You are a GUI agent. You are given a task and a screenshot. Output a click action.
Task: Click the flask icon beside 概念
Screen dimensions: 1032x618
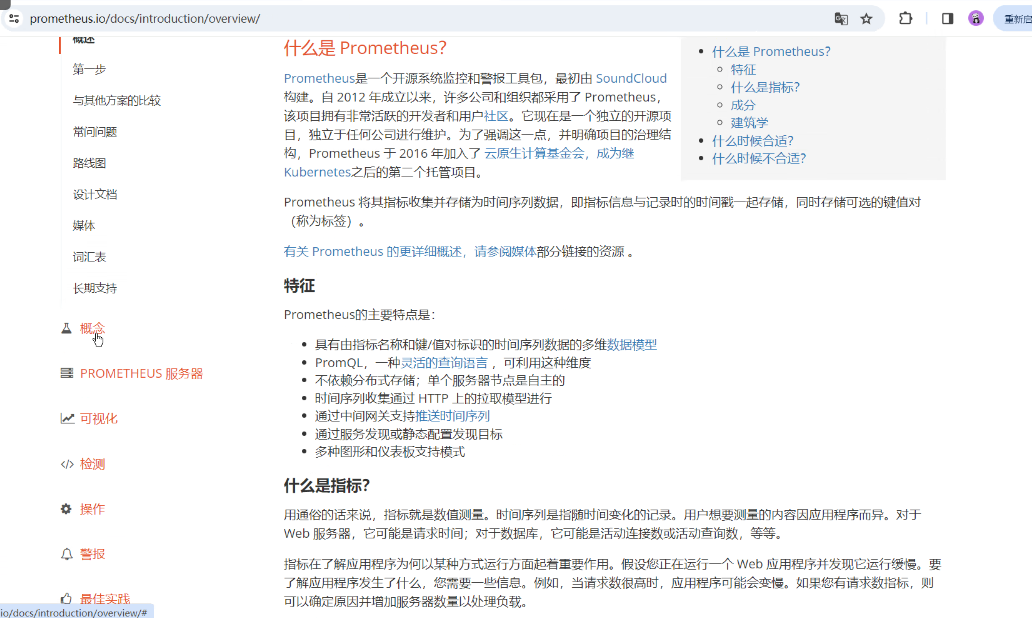(66, 328)
